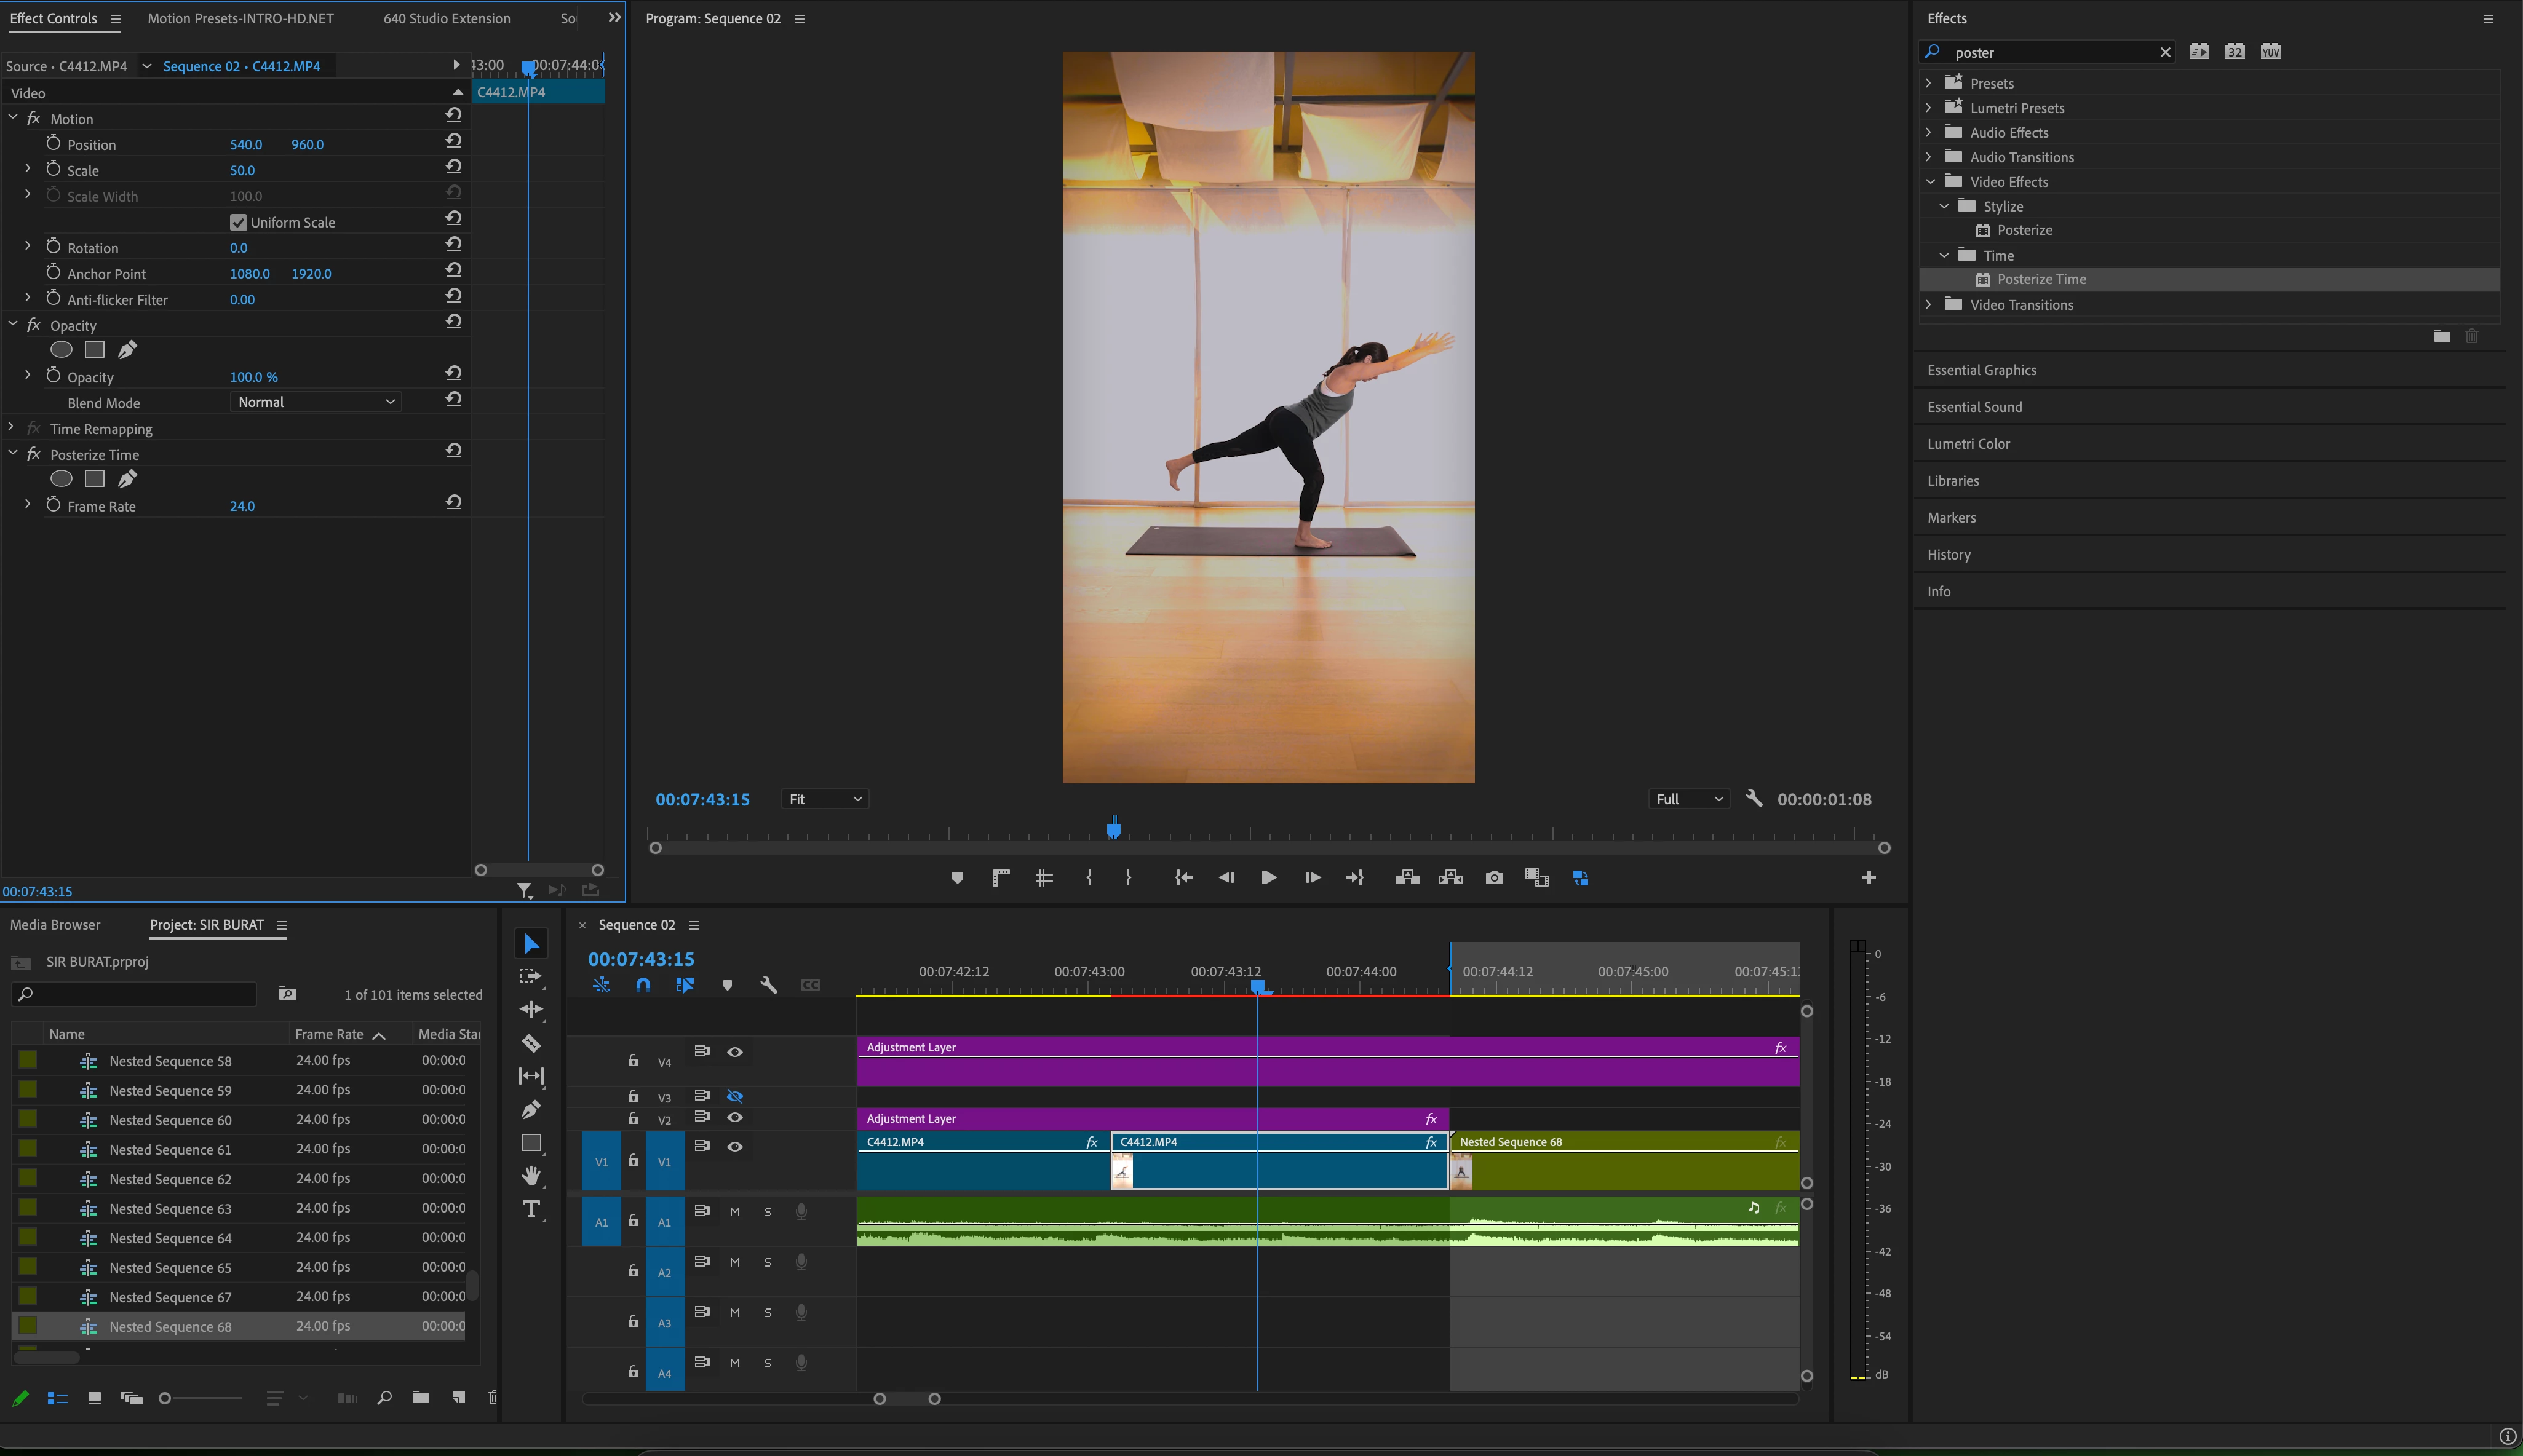This screenshot has height=1456, width=2523.
Task: Expand the Video Transitions folder
Action: coord(1929,305)
